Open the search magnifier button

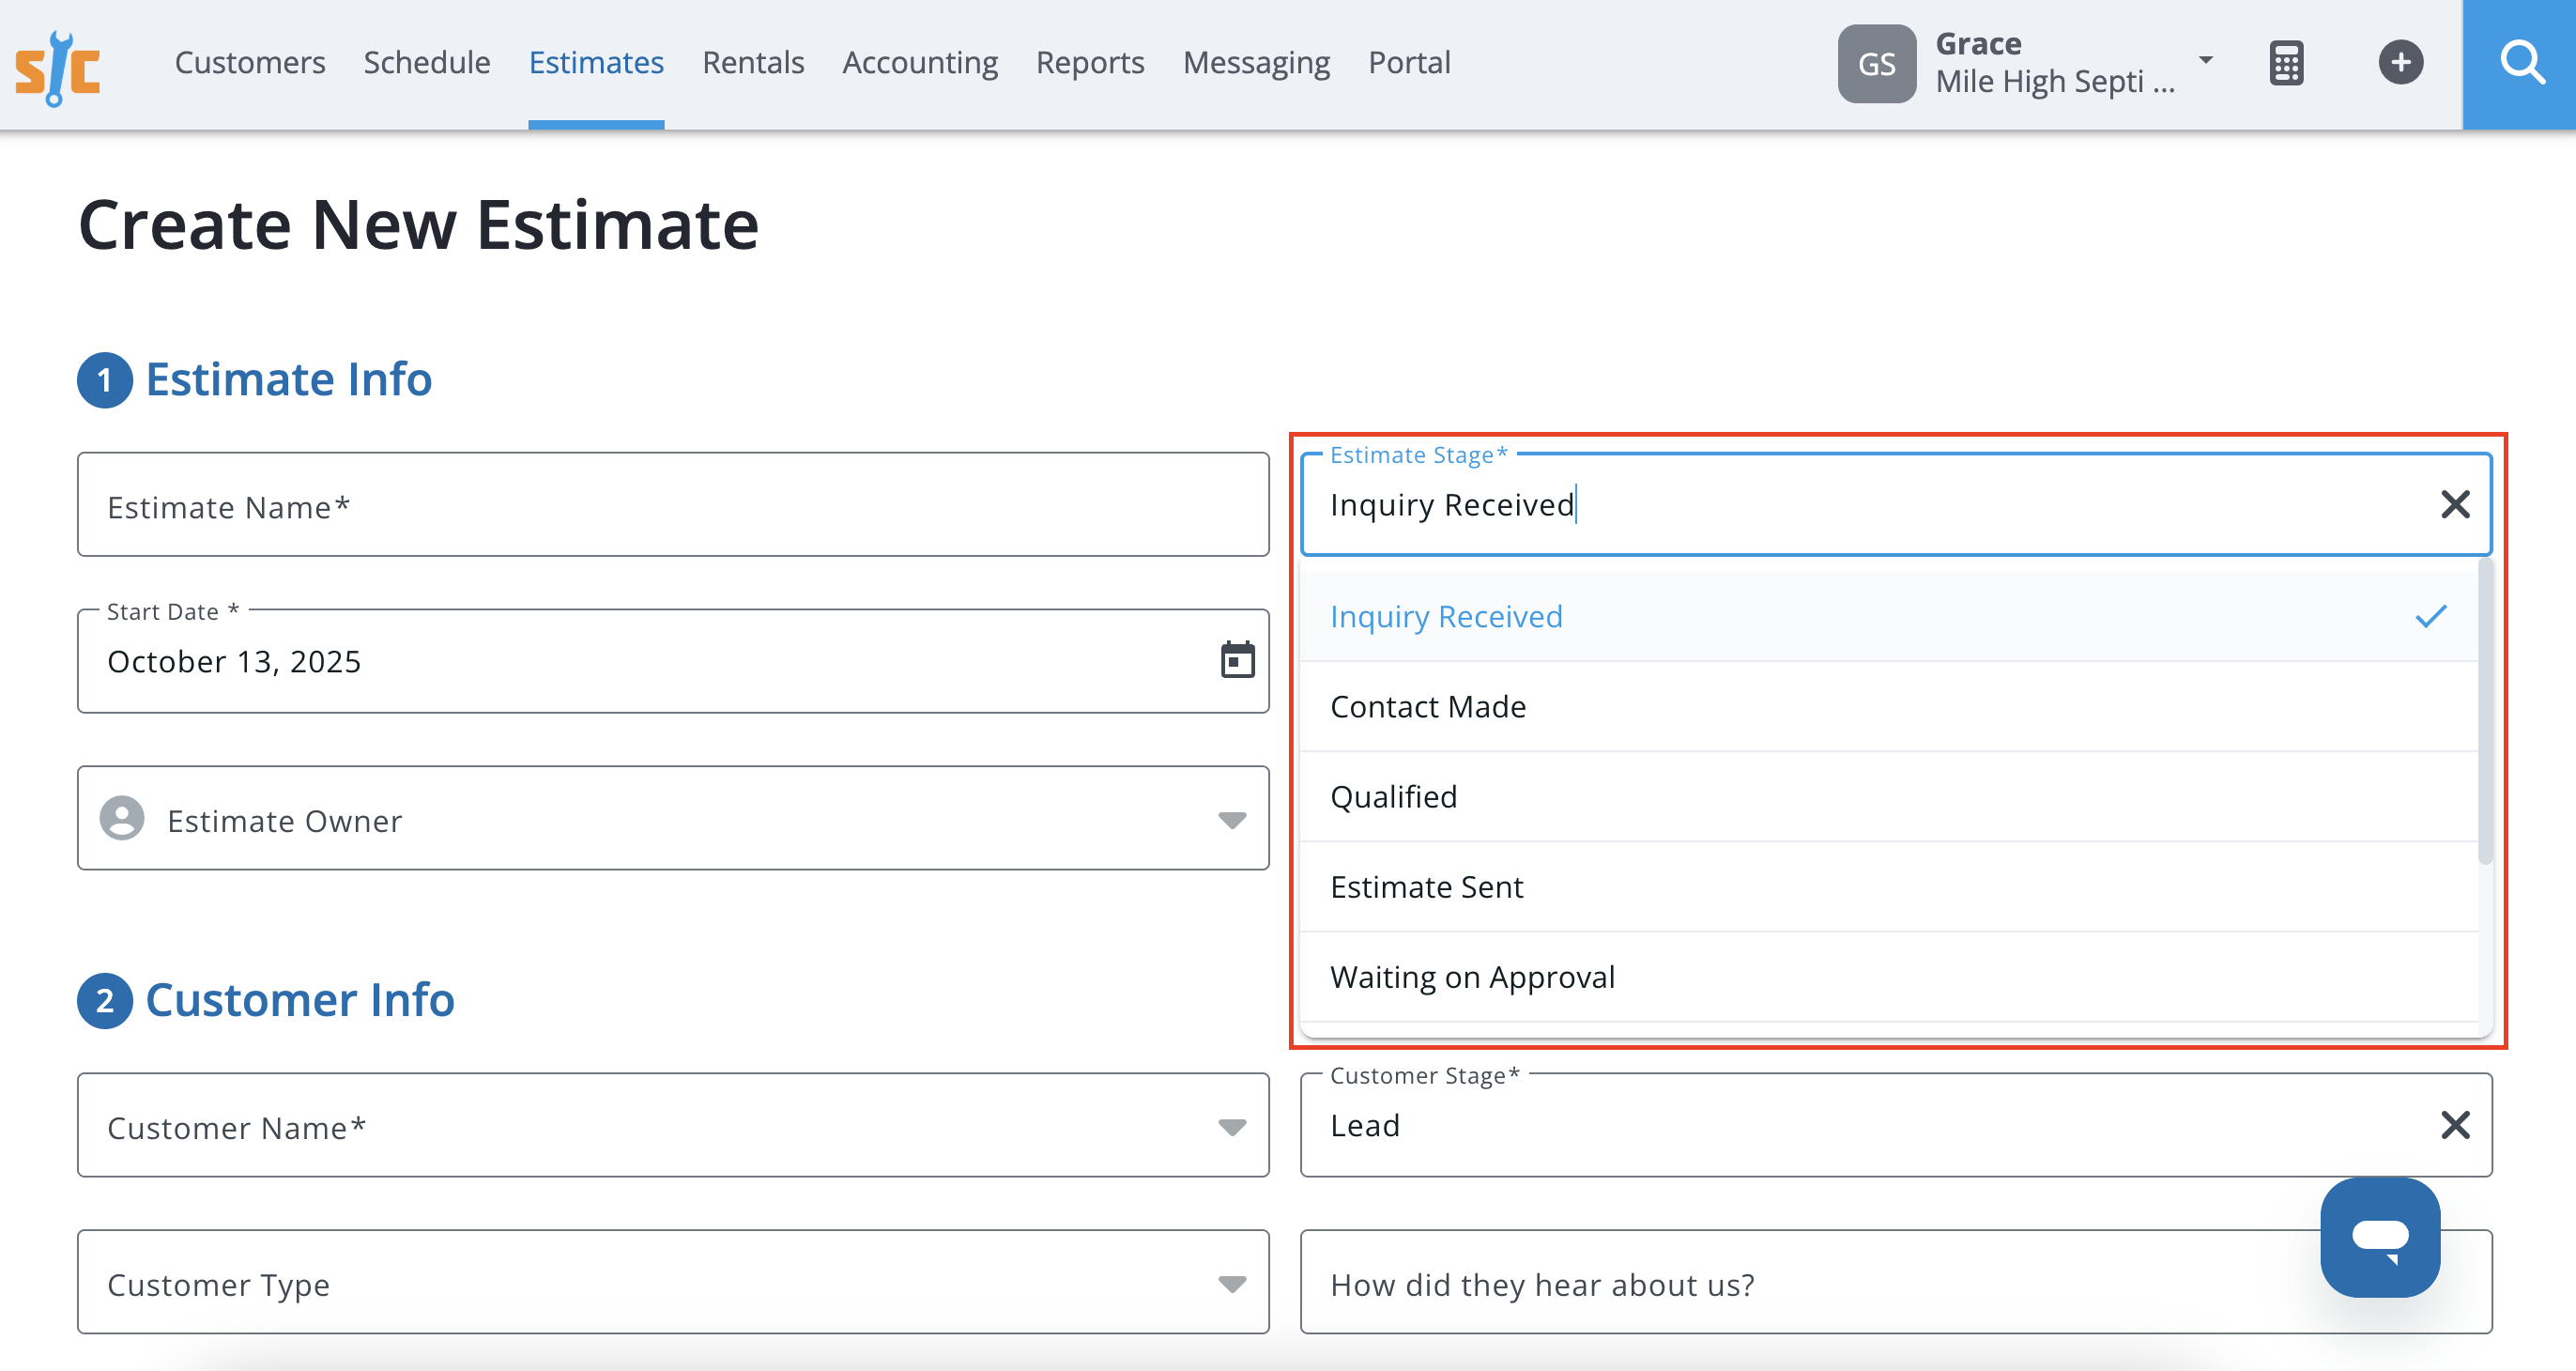click(x=2520, y=64)
